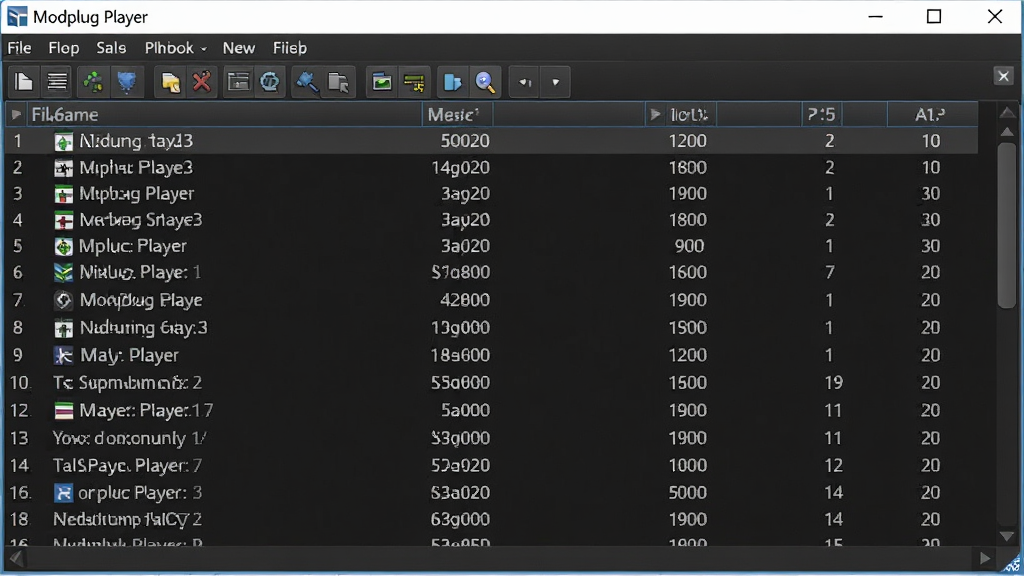Select the row 18 entry ending in 2
The width and height of the screenshot is (1024, 576).
pos(492,520)
